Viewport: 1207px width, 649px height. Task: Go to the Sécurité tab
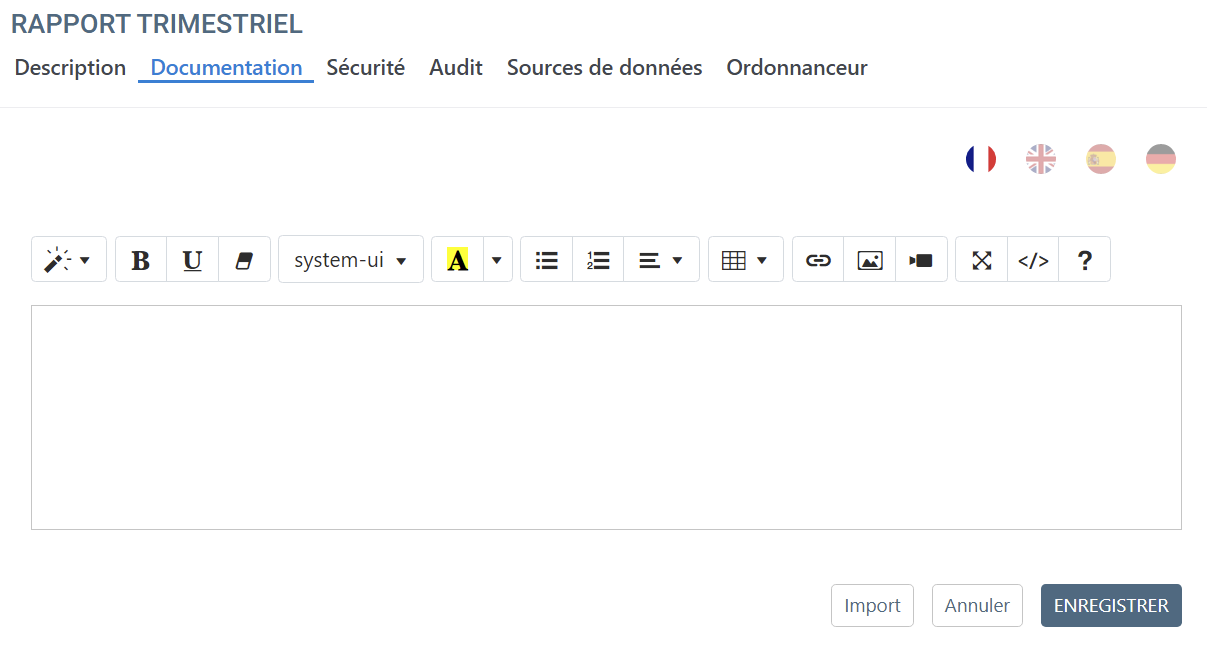[x=366, y=68]
